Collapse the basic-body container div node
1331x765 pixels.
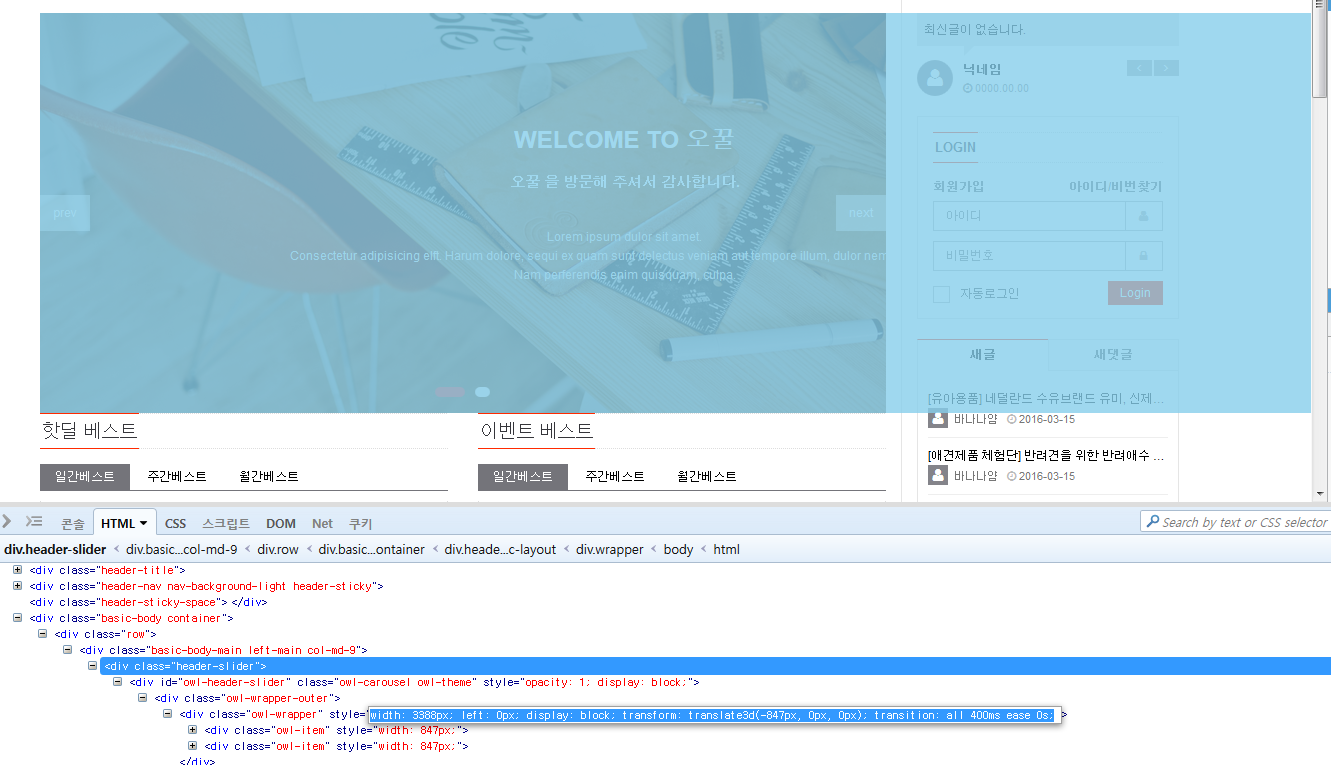point(17,617)
